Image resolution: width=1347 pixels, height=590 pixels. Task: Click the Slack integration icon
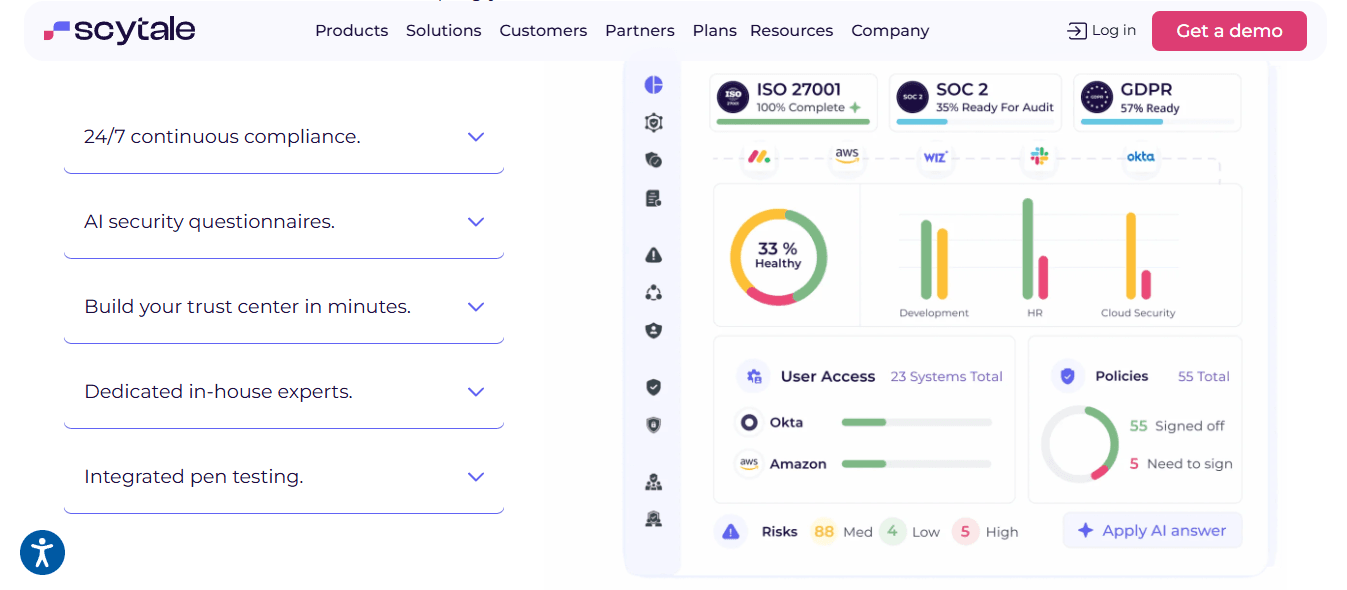[x=1040, y=157]
